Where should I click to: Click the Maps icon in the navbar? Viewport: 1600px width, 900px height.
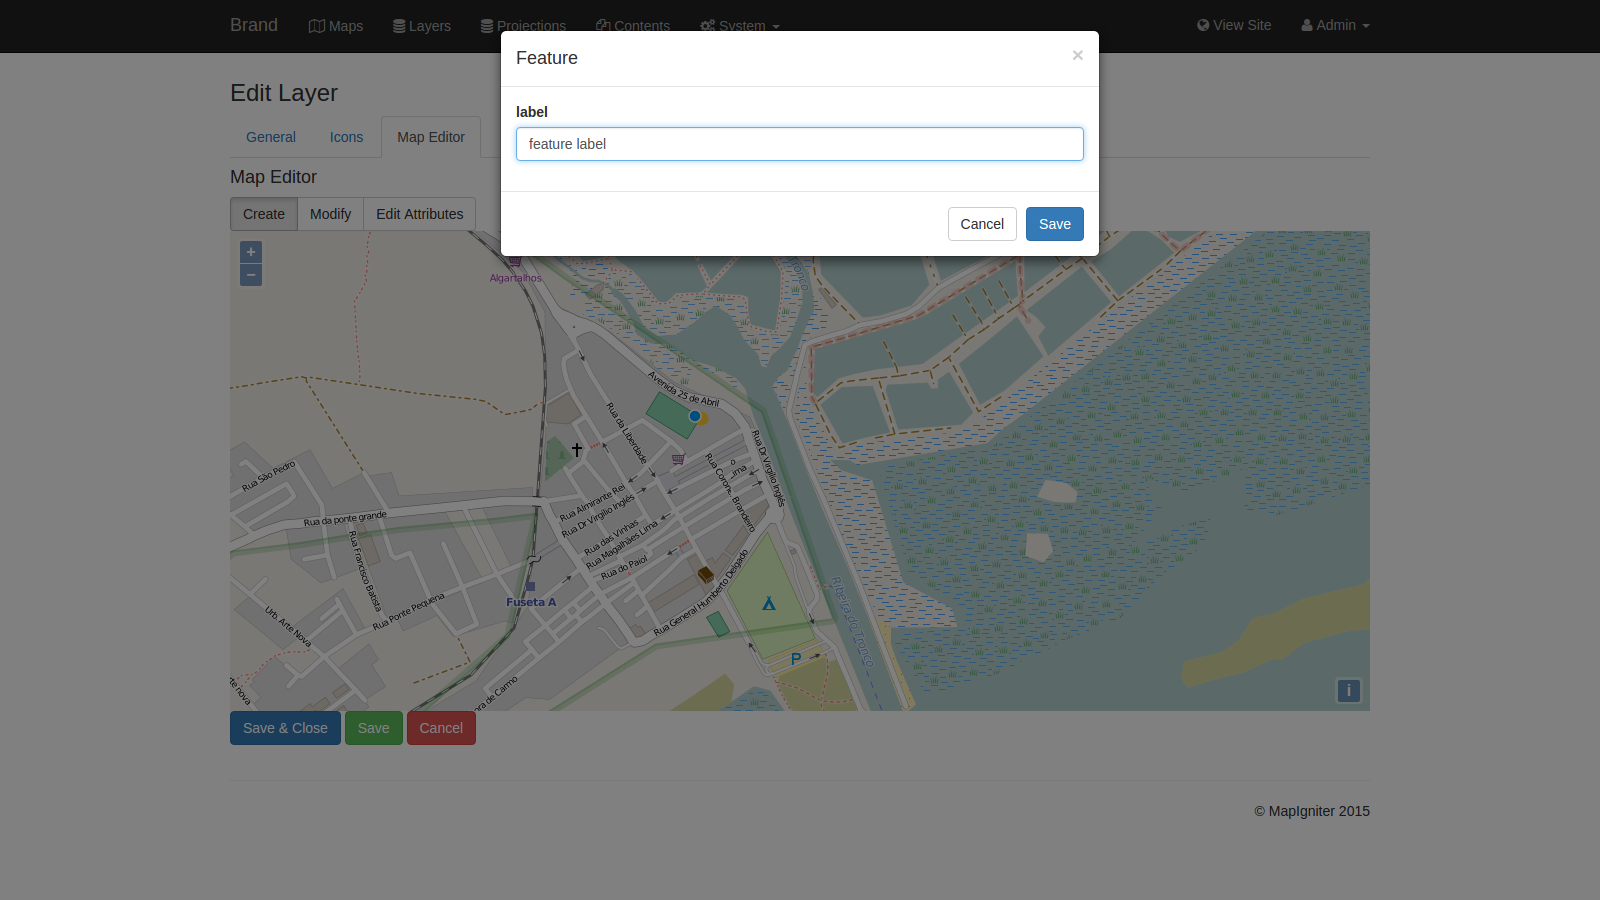316,25
